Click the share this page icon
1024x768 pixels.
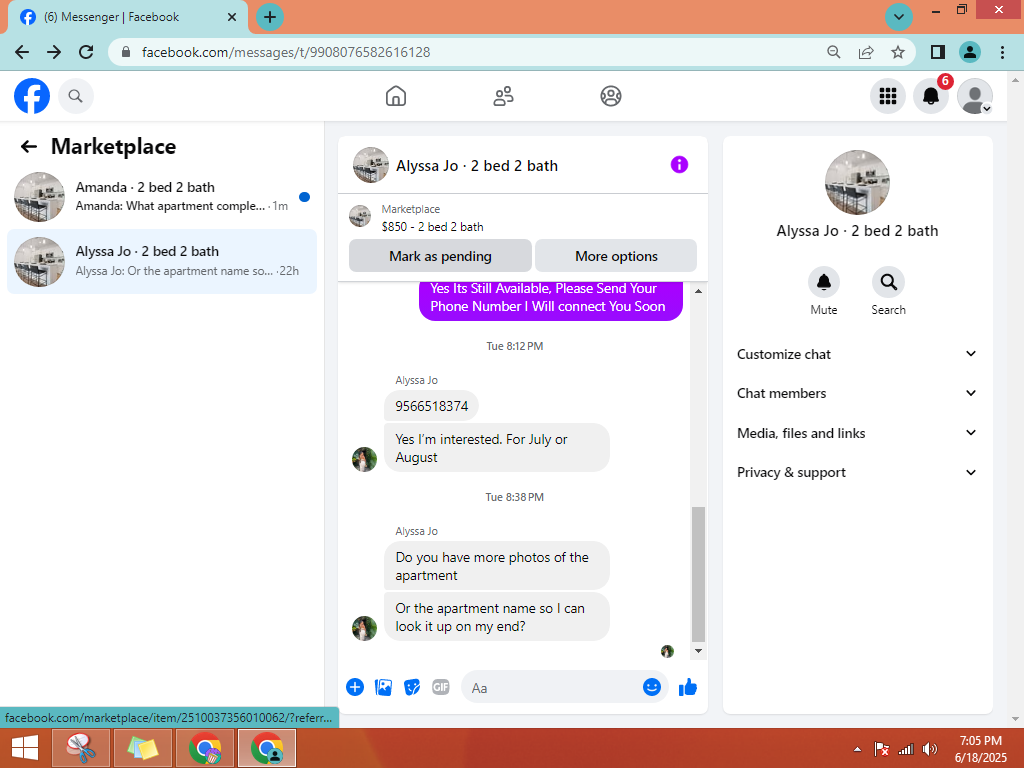point(866,52)
